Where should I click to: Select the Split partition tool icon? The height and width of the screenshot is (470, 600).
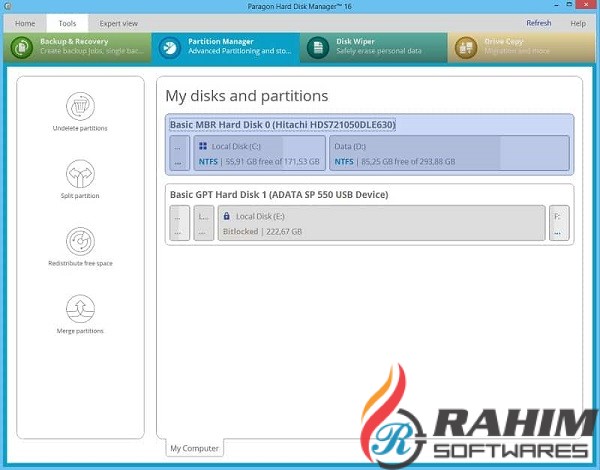click(x=80, y=174)
